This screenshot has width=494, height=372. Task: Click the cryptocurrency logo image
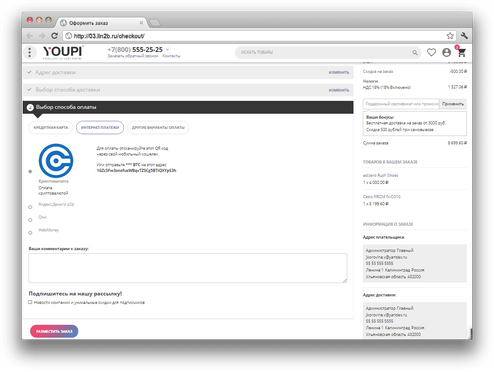point(56,161)
